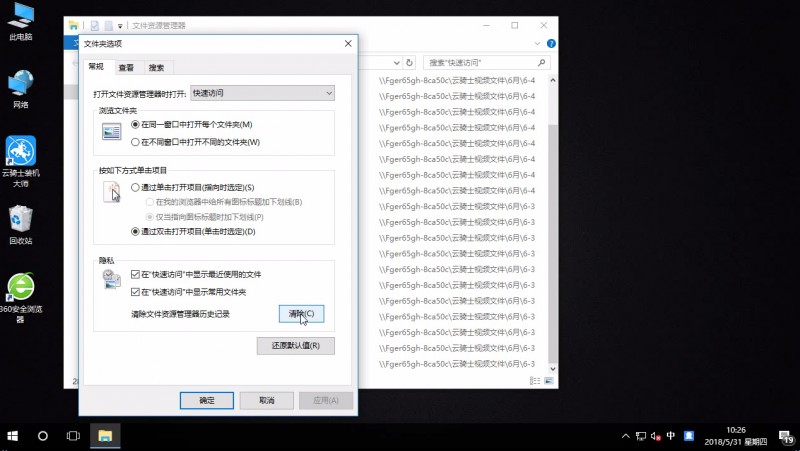The image size is (800, 451).
Task: Click the blue tray app icon beside 中
Action: pos(689,435)
